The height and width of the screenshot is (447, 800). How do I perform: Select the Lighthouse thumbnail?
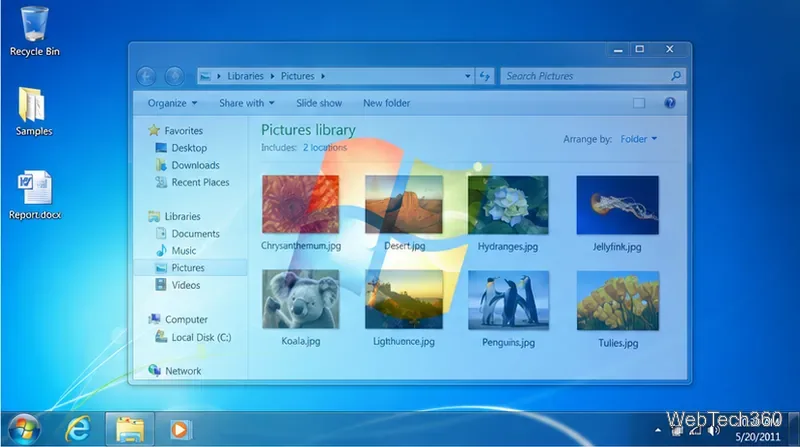point(404,300)
